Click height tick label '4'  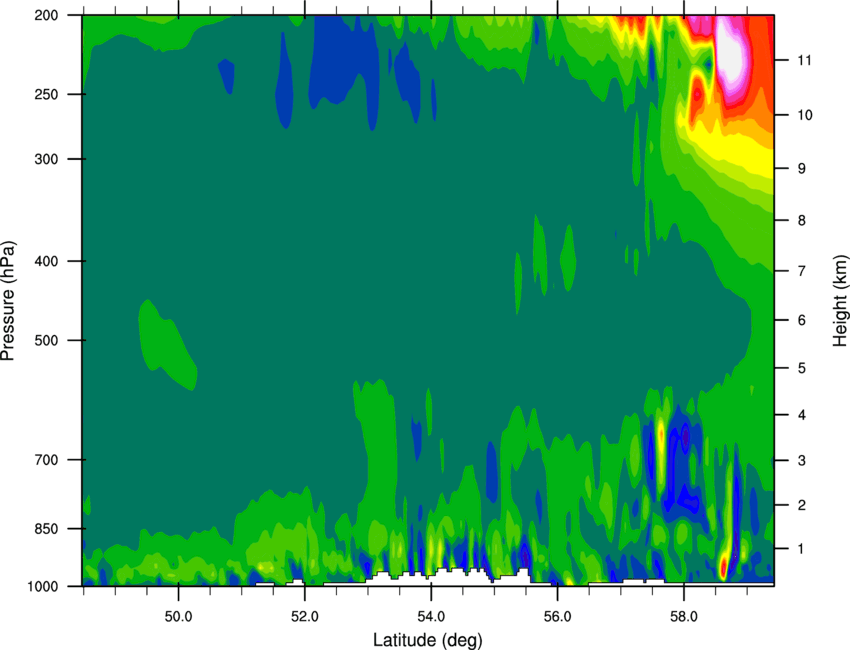click(x=802, y=415)
